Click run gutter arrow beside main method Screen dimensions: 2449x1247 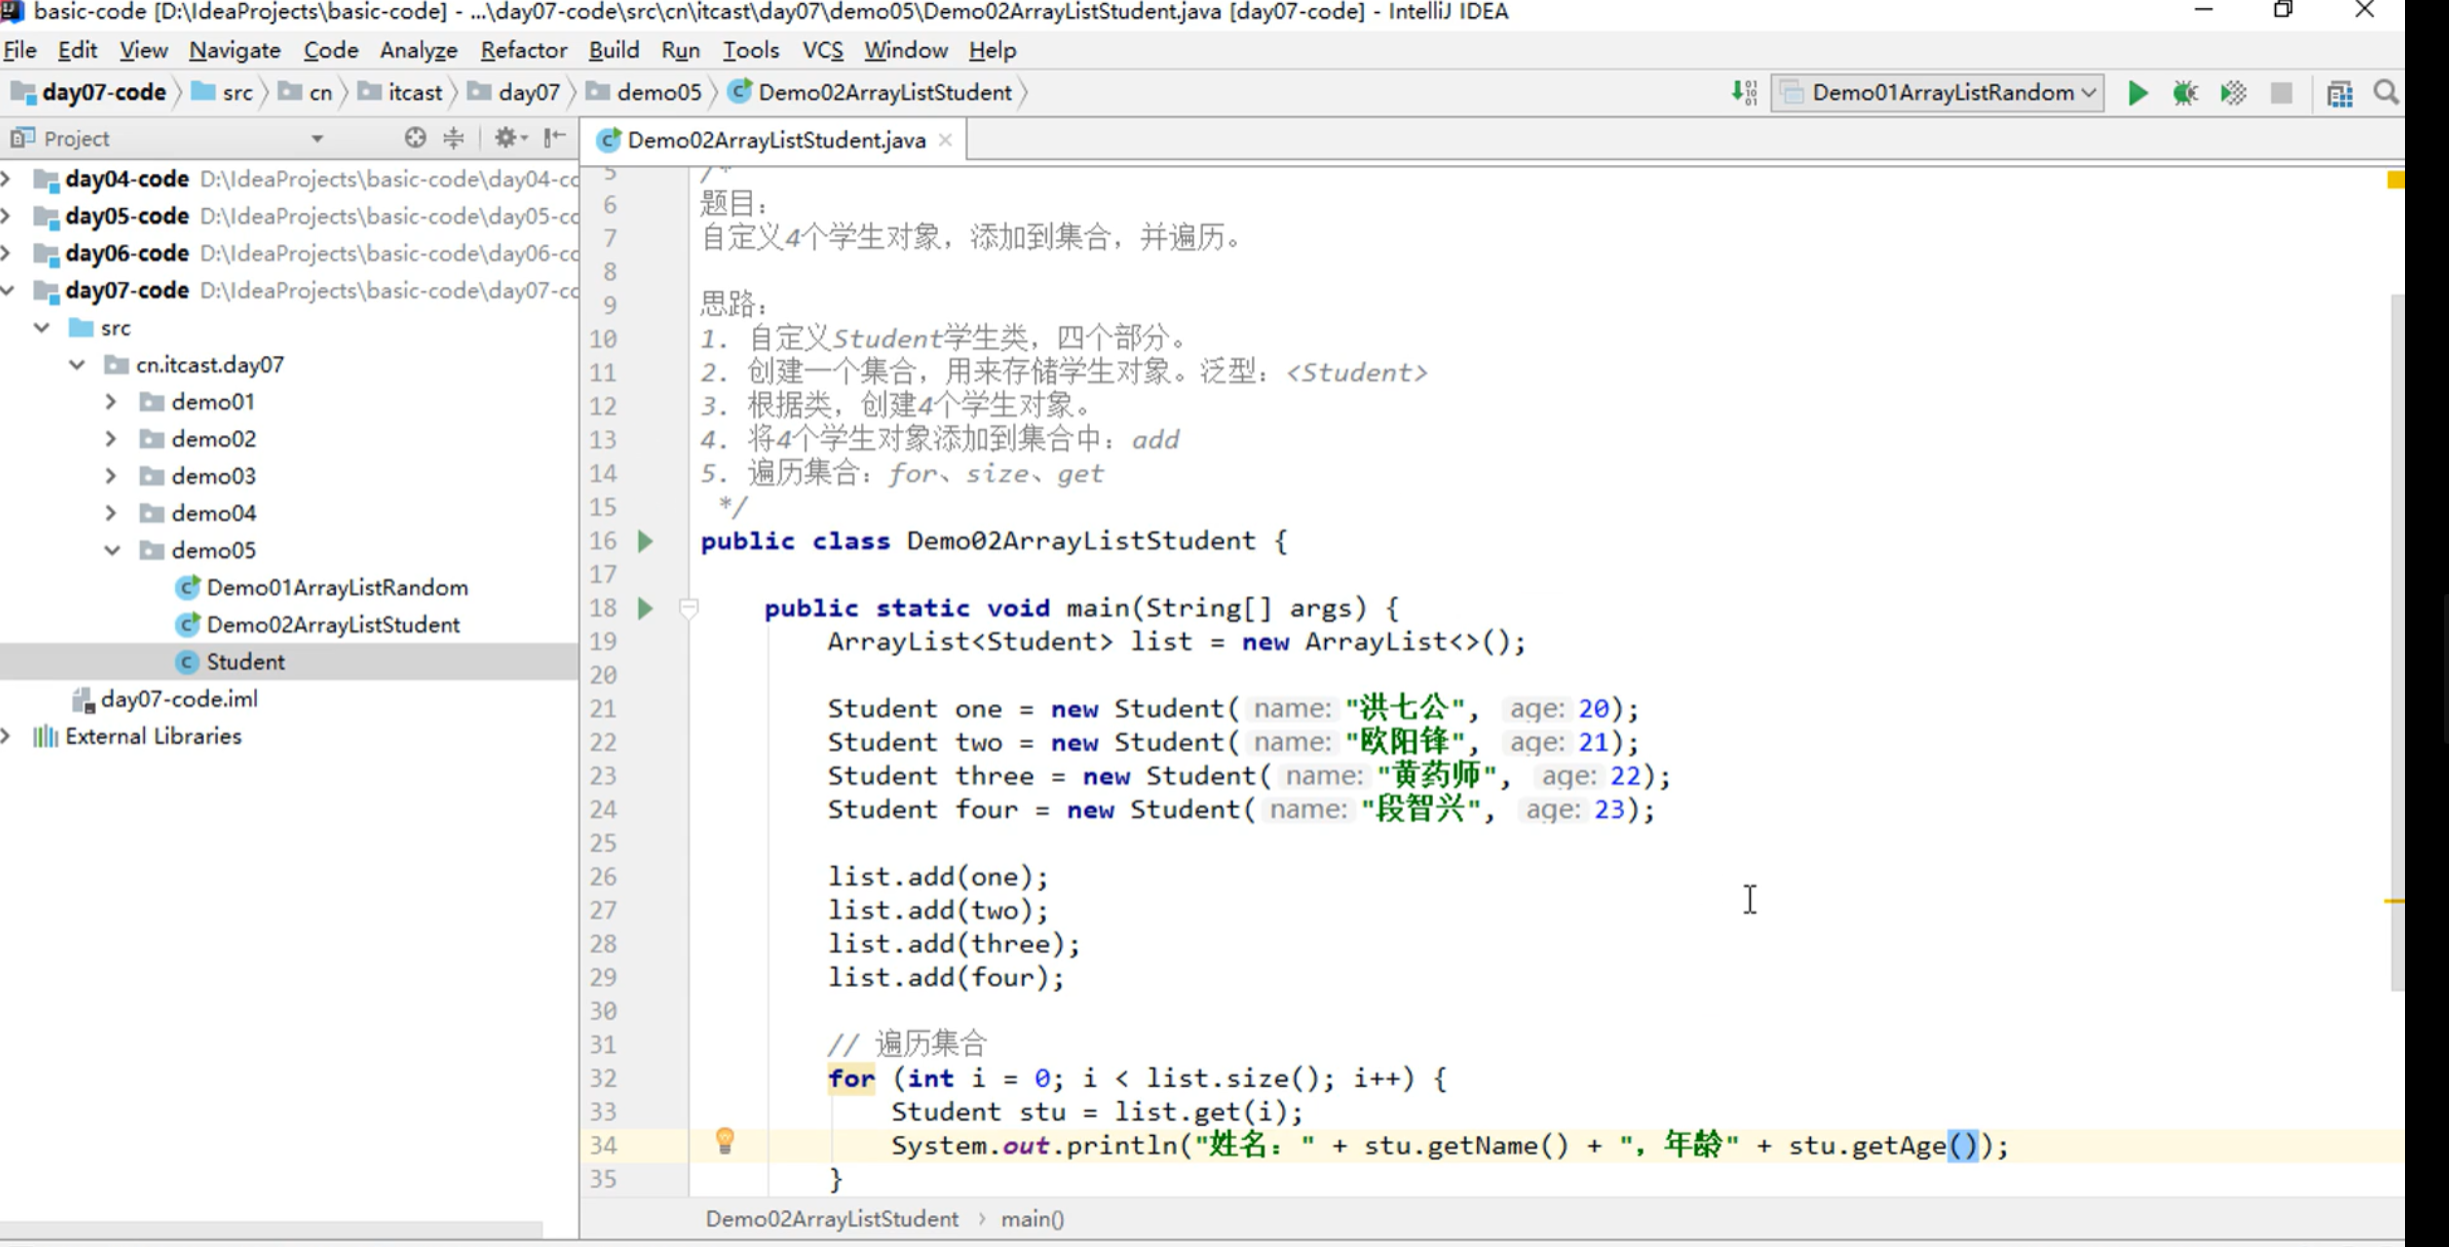pos(645,608)
